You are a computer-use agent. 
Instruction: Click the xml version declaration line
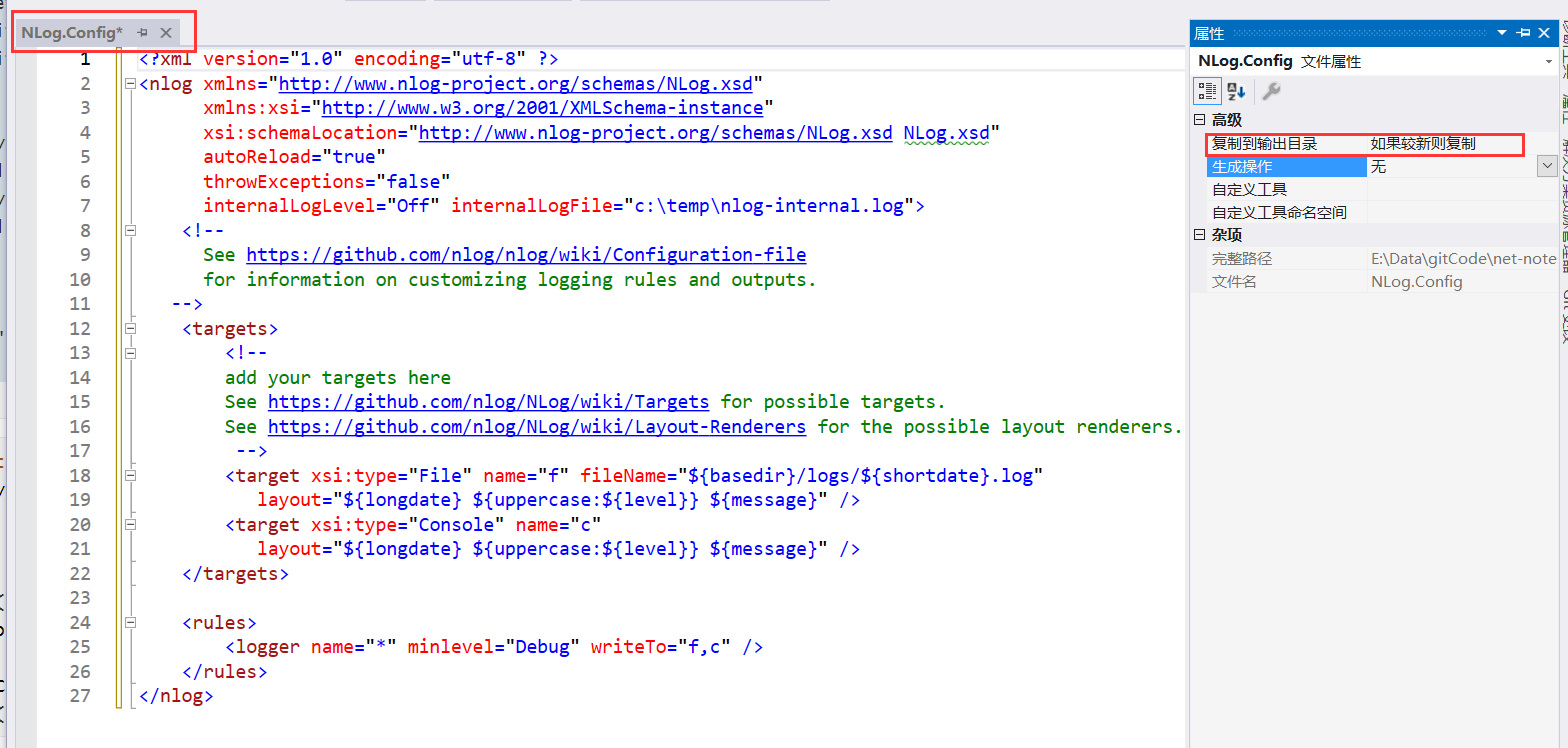[x=349, y=59]
